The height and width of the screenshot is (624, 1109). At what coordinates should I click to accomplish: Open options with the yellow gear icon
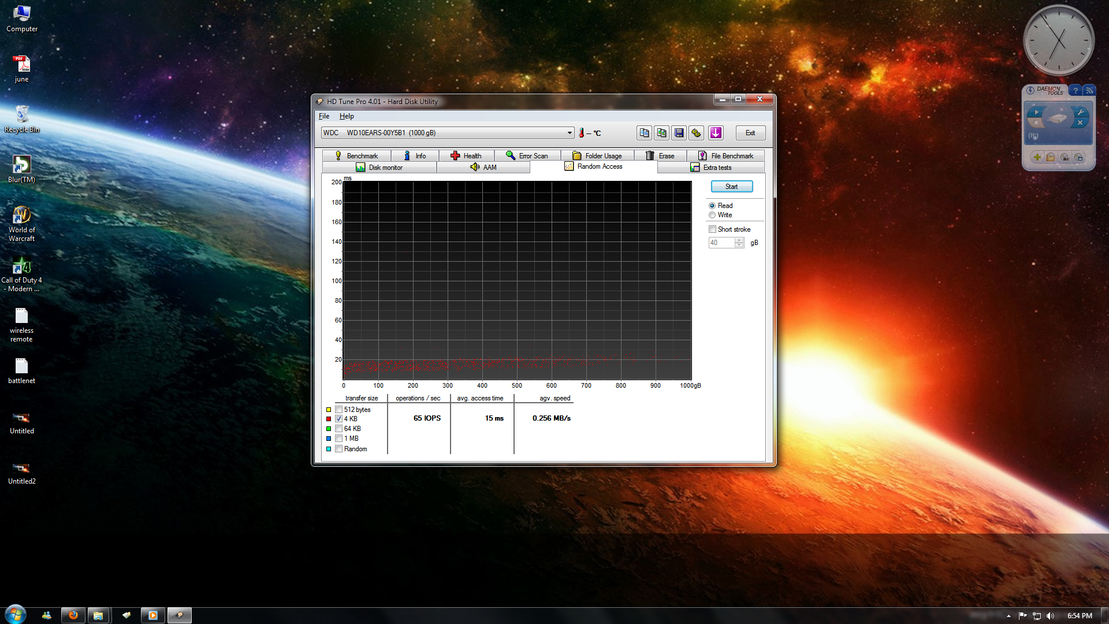[x=698, y=132]
